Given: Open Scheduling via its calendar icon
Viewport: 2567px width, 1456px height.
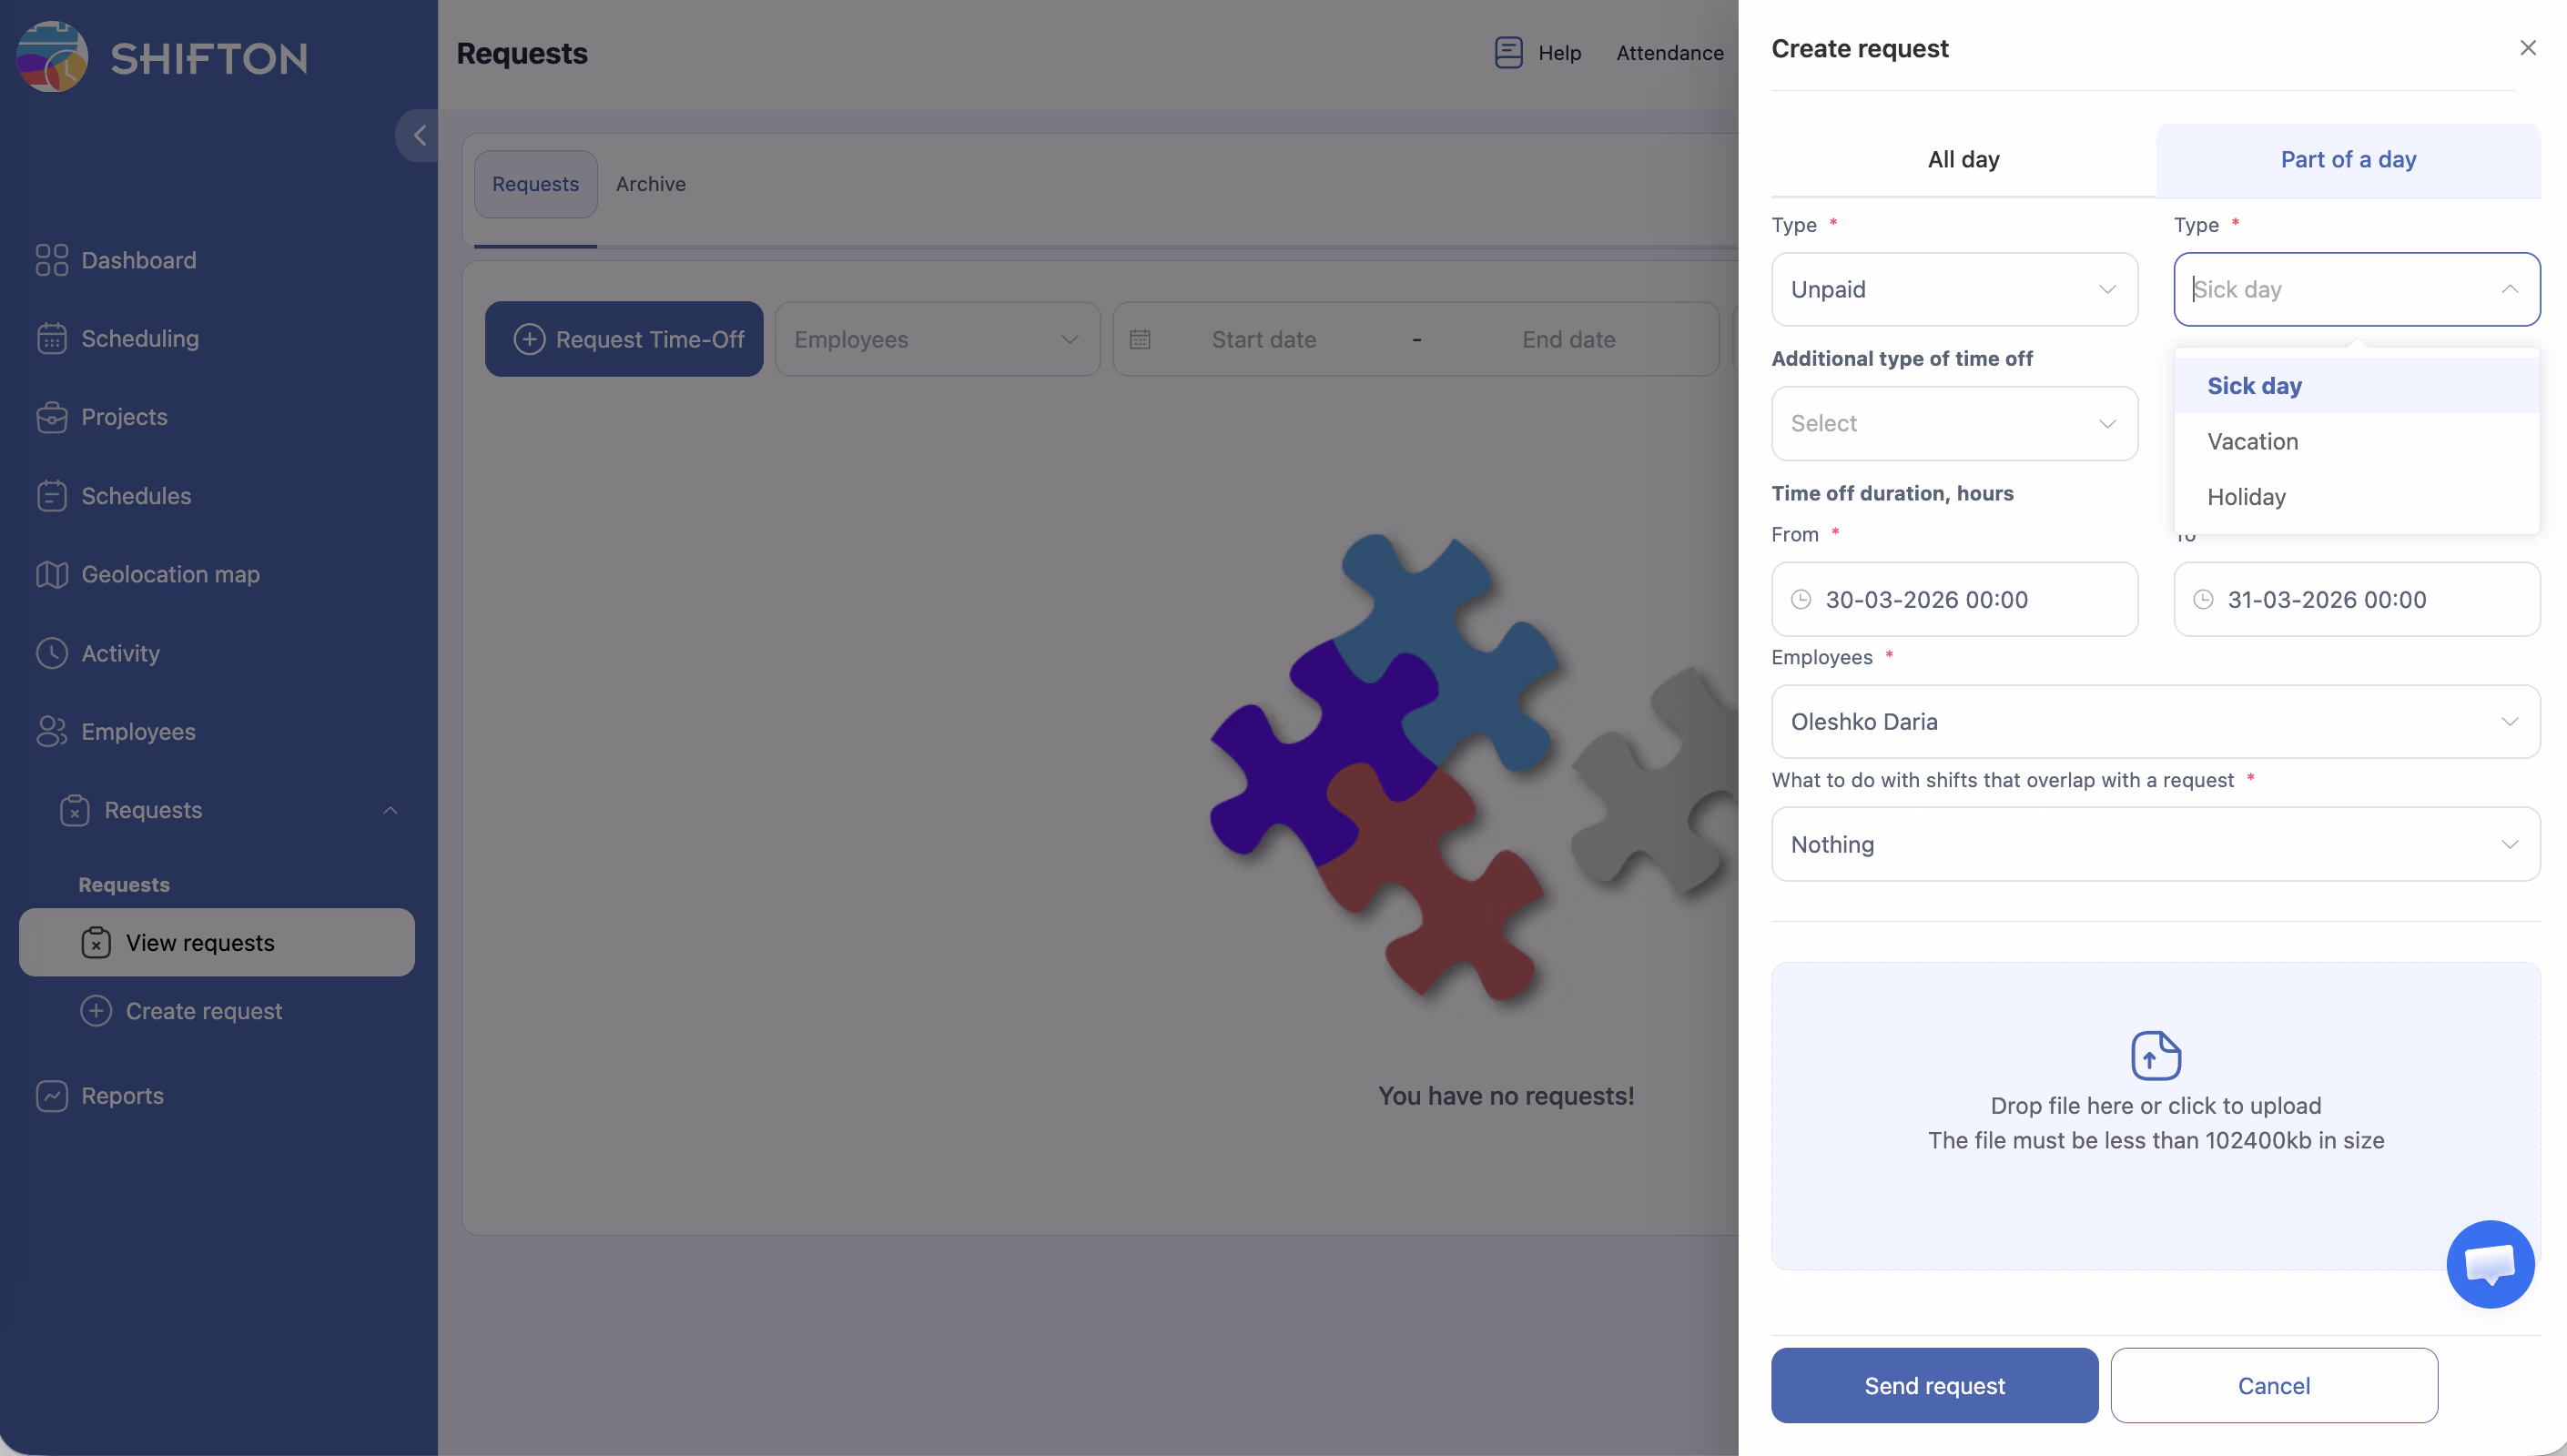Looking at the screenshot, I should (x=51, y=339).
